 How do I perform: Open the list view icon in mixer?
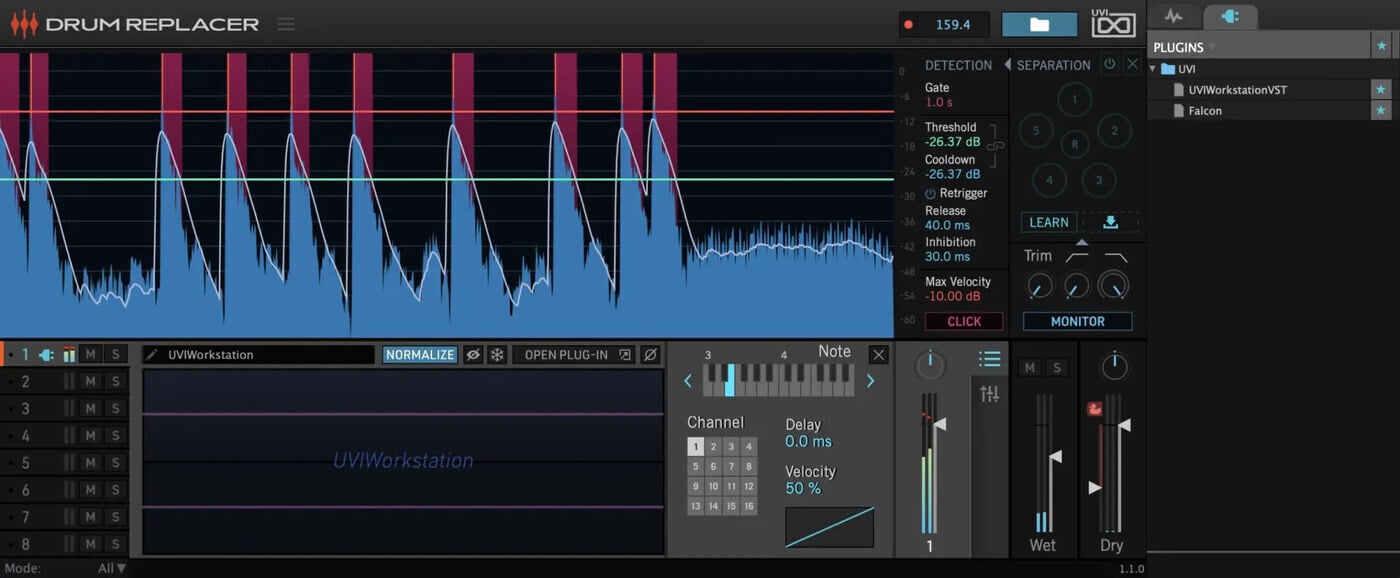click(990, 359)
